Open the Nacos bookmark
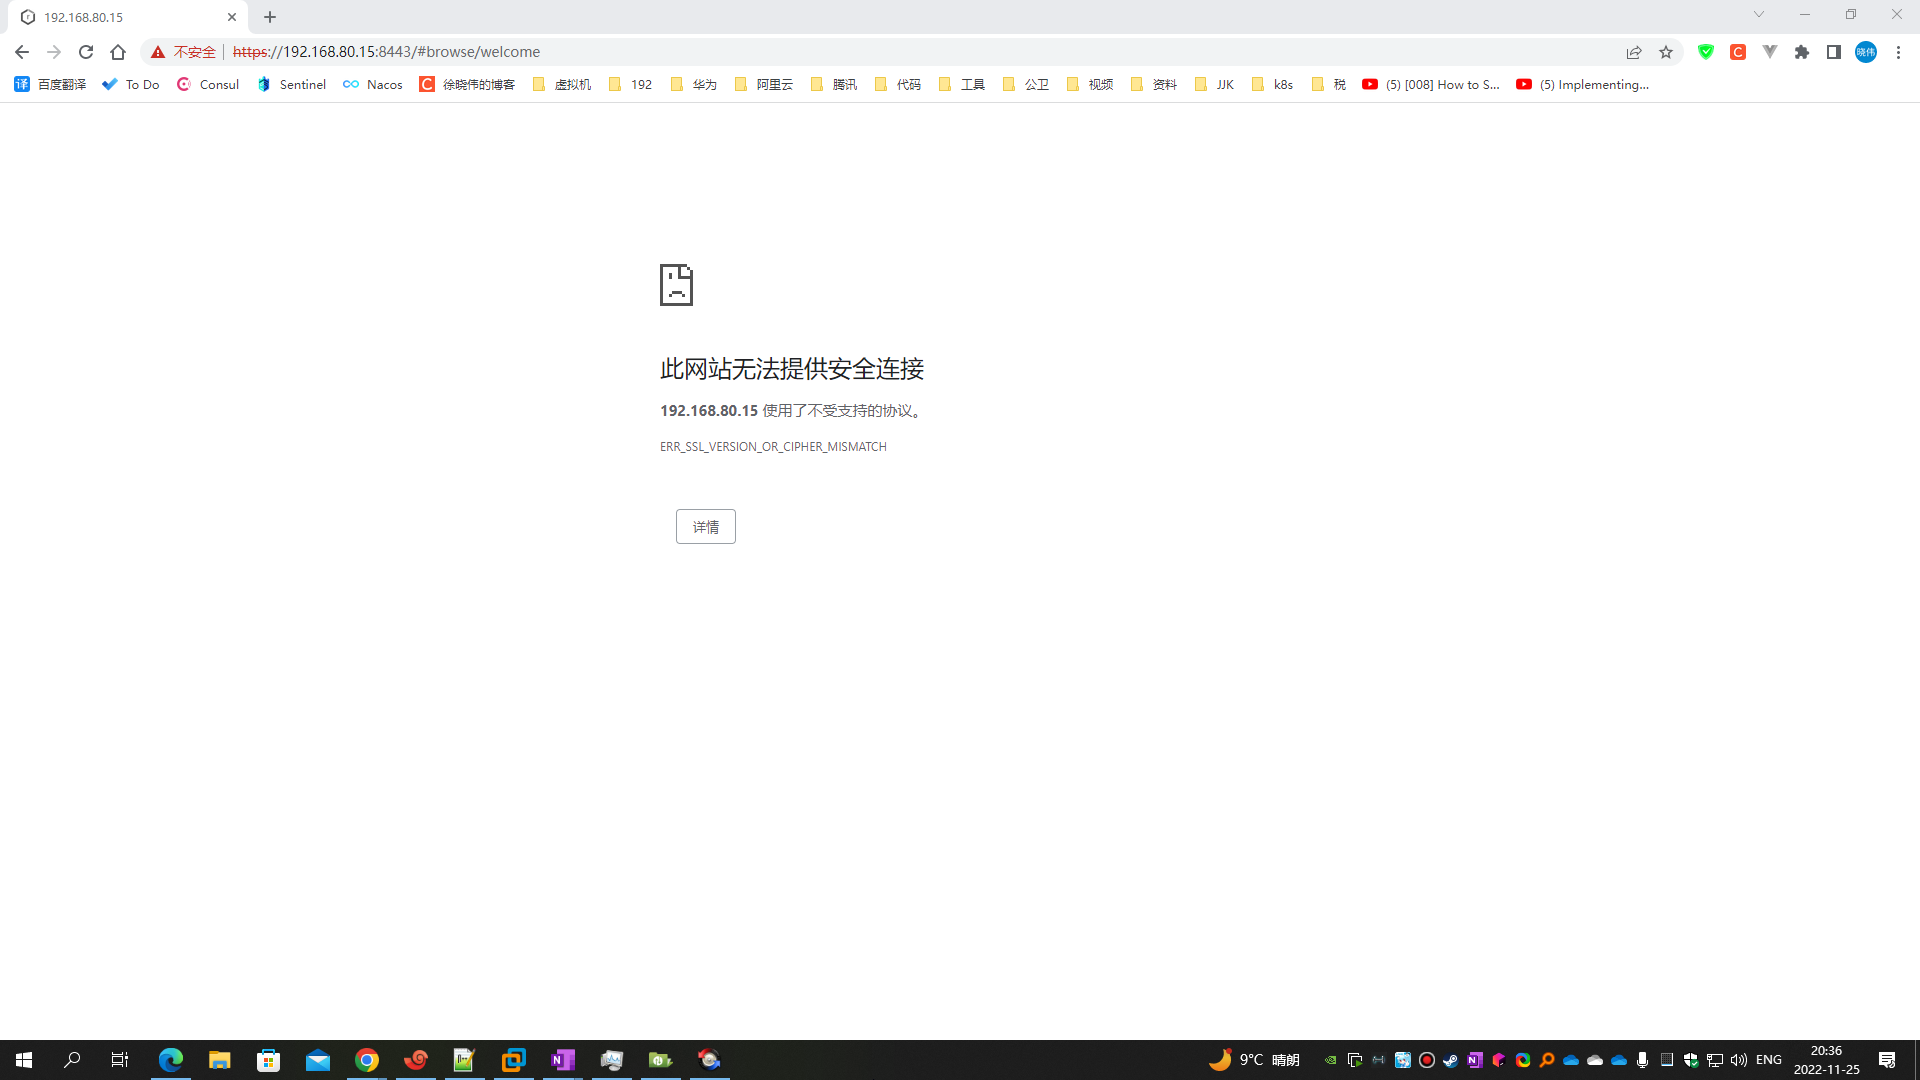 tap(373, 85)
